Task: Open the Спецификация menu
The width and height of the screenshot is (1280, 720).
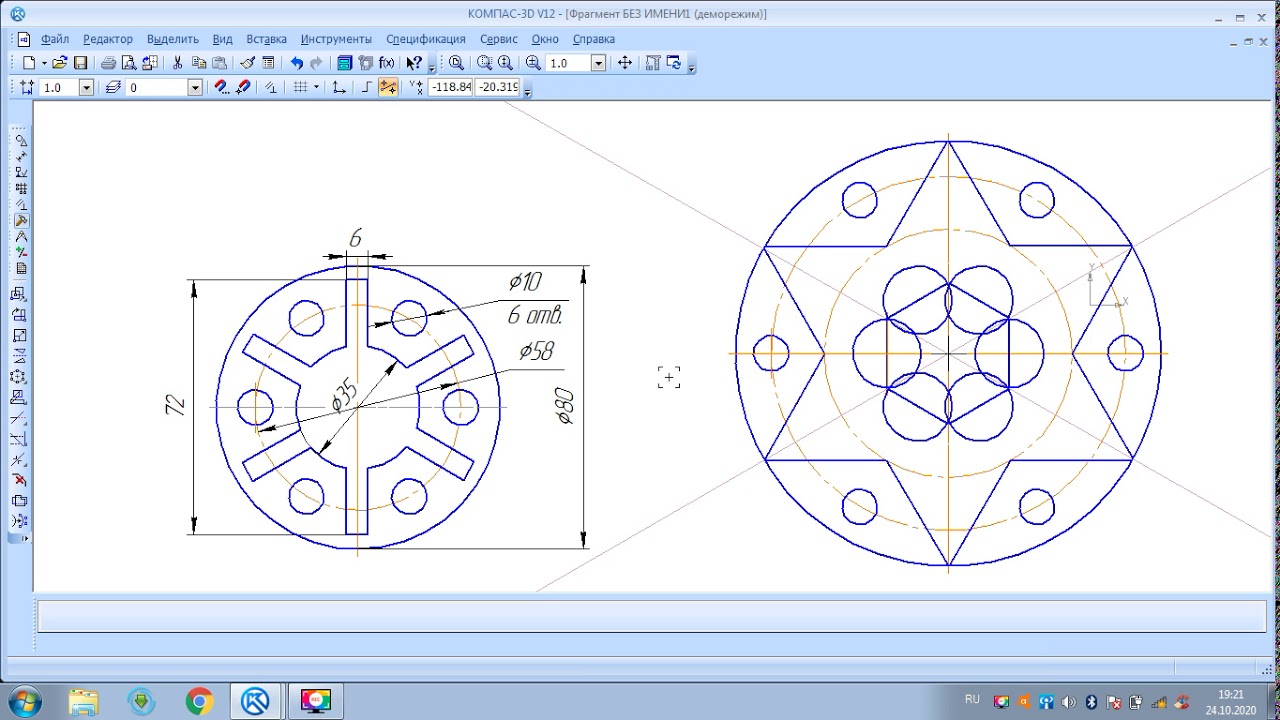Action: pos(425,39)
